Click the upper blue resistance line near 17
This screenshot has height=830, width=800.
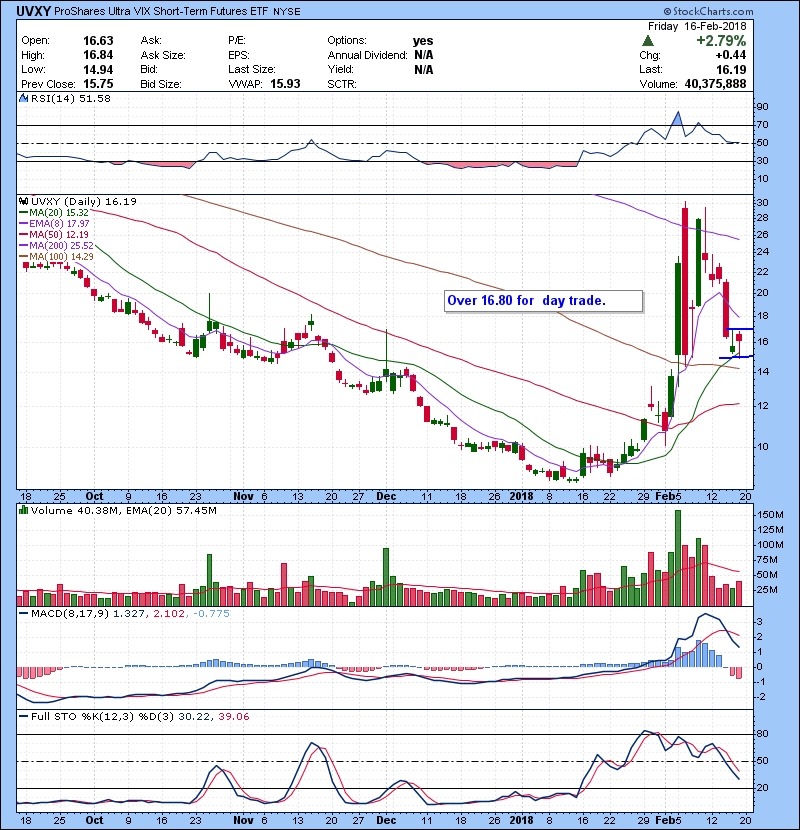point(740,329)
